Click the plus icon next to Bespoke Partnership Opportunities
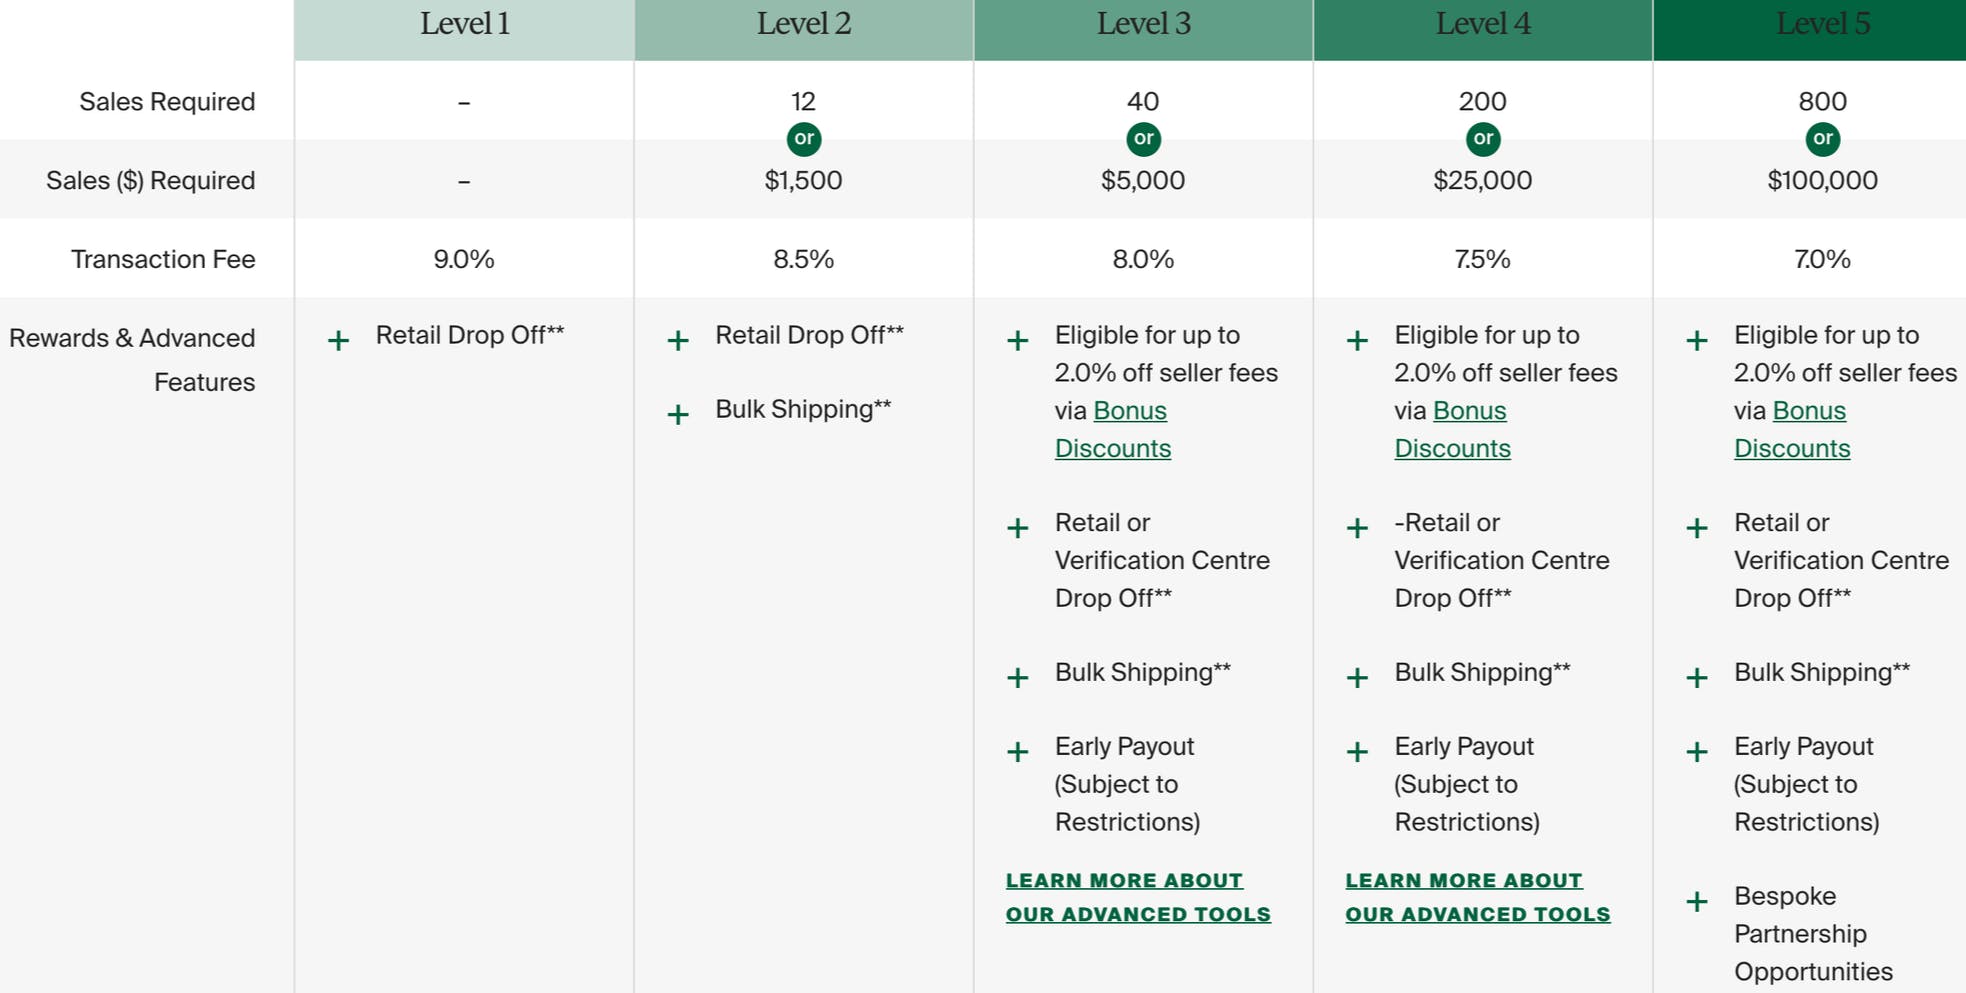Viewport: 1966px width, 993px height. [x=1697, y=902]
